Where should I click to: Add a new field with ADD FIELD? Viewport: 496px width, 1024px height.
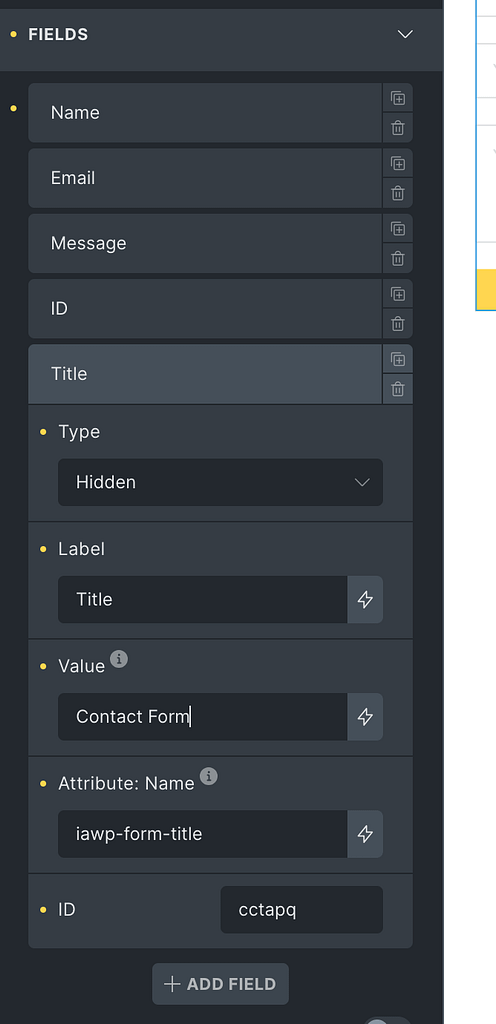coord(221,984)
